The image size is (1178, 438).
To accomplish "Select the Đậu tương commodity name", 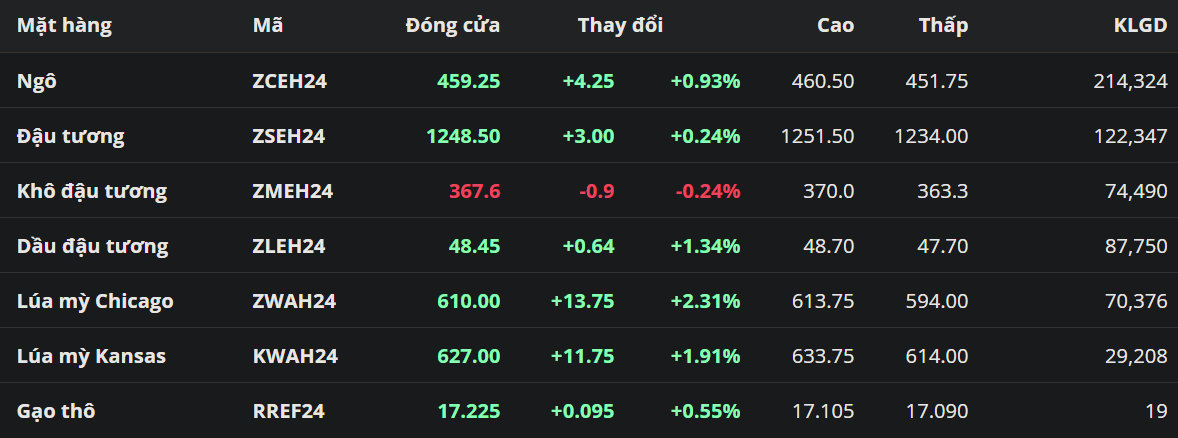I will pos(71,136).
